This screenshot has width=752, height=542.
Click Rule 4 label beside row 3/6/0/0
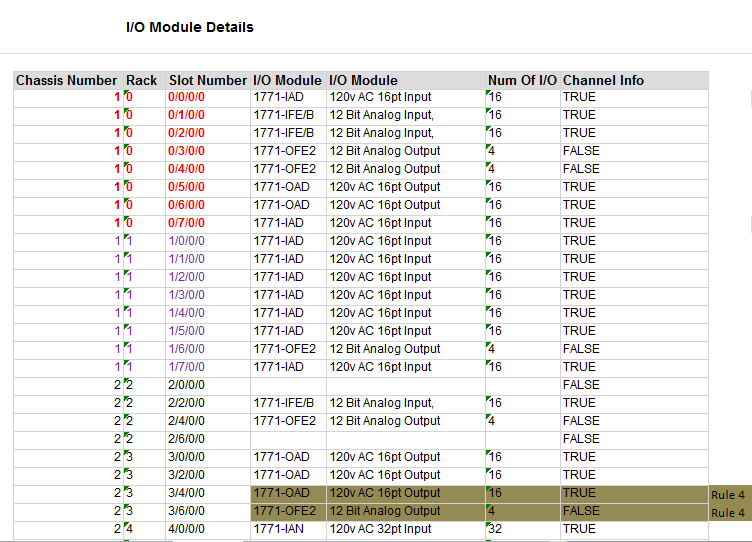[x=728, y=513]
